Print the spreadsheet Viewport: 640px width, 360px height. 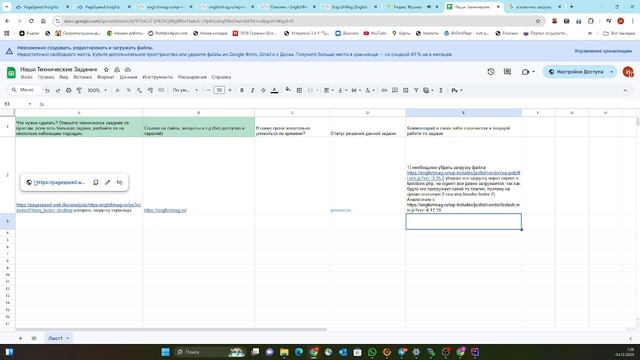68,90
